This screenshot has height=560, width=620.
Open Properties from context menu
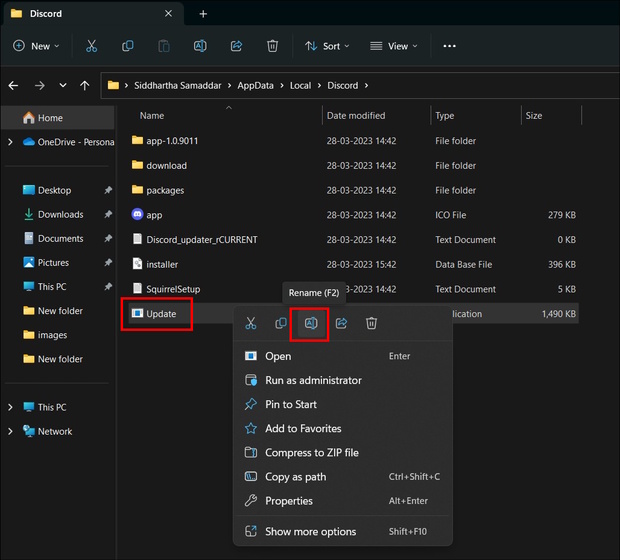tap(342, 501)
